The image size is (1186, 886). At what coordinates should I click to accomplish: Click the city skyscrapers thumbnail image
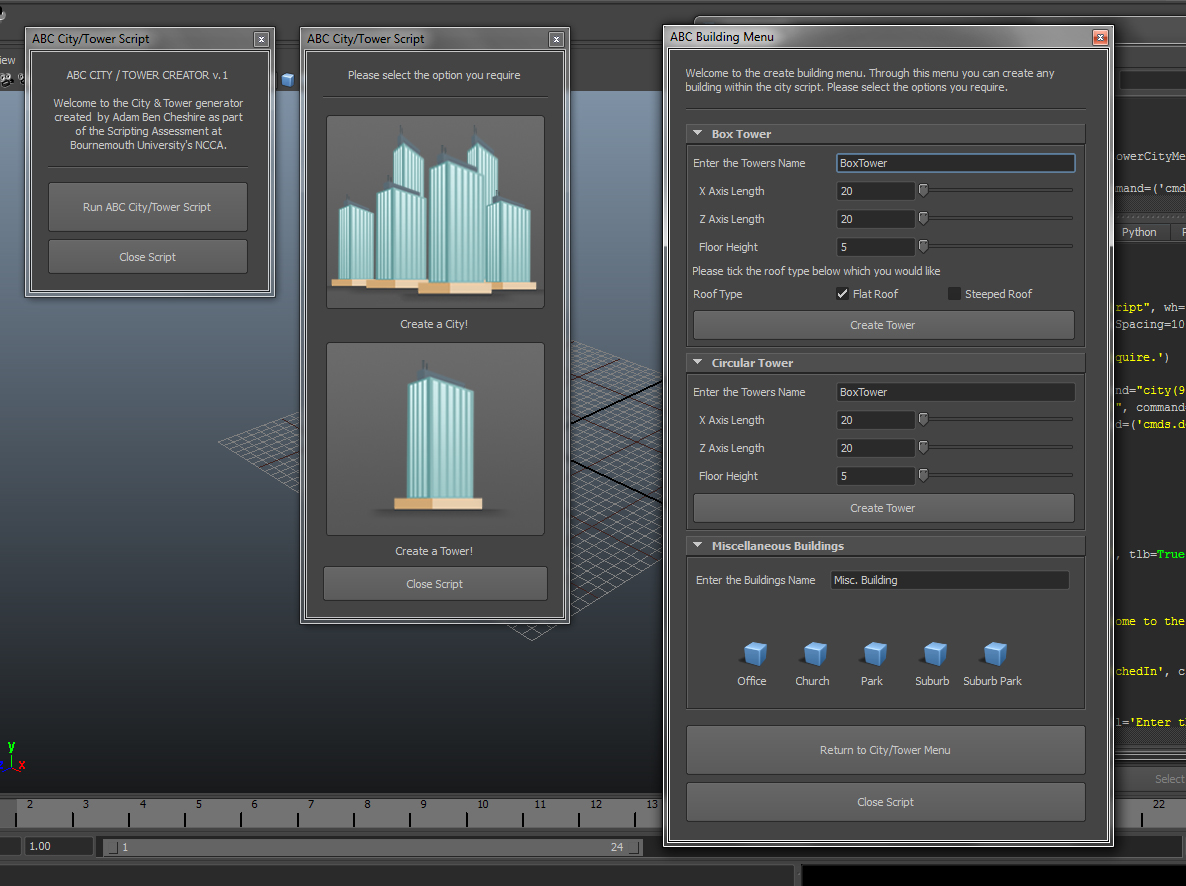click(435, 212)
